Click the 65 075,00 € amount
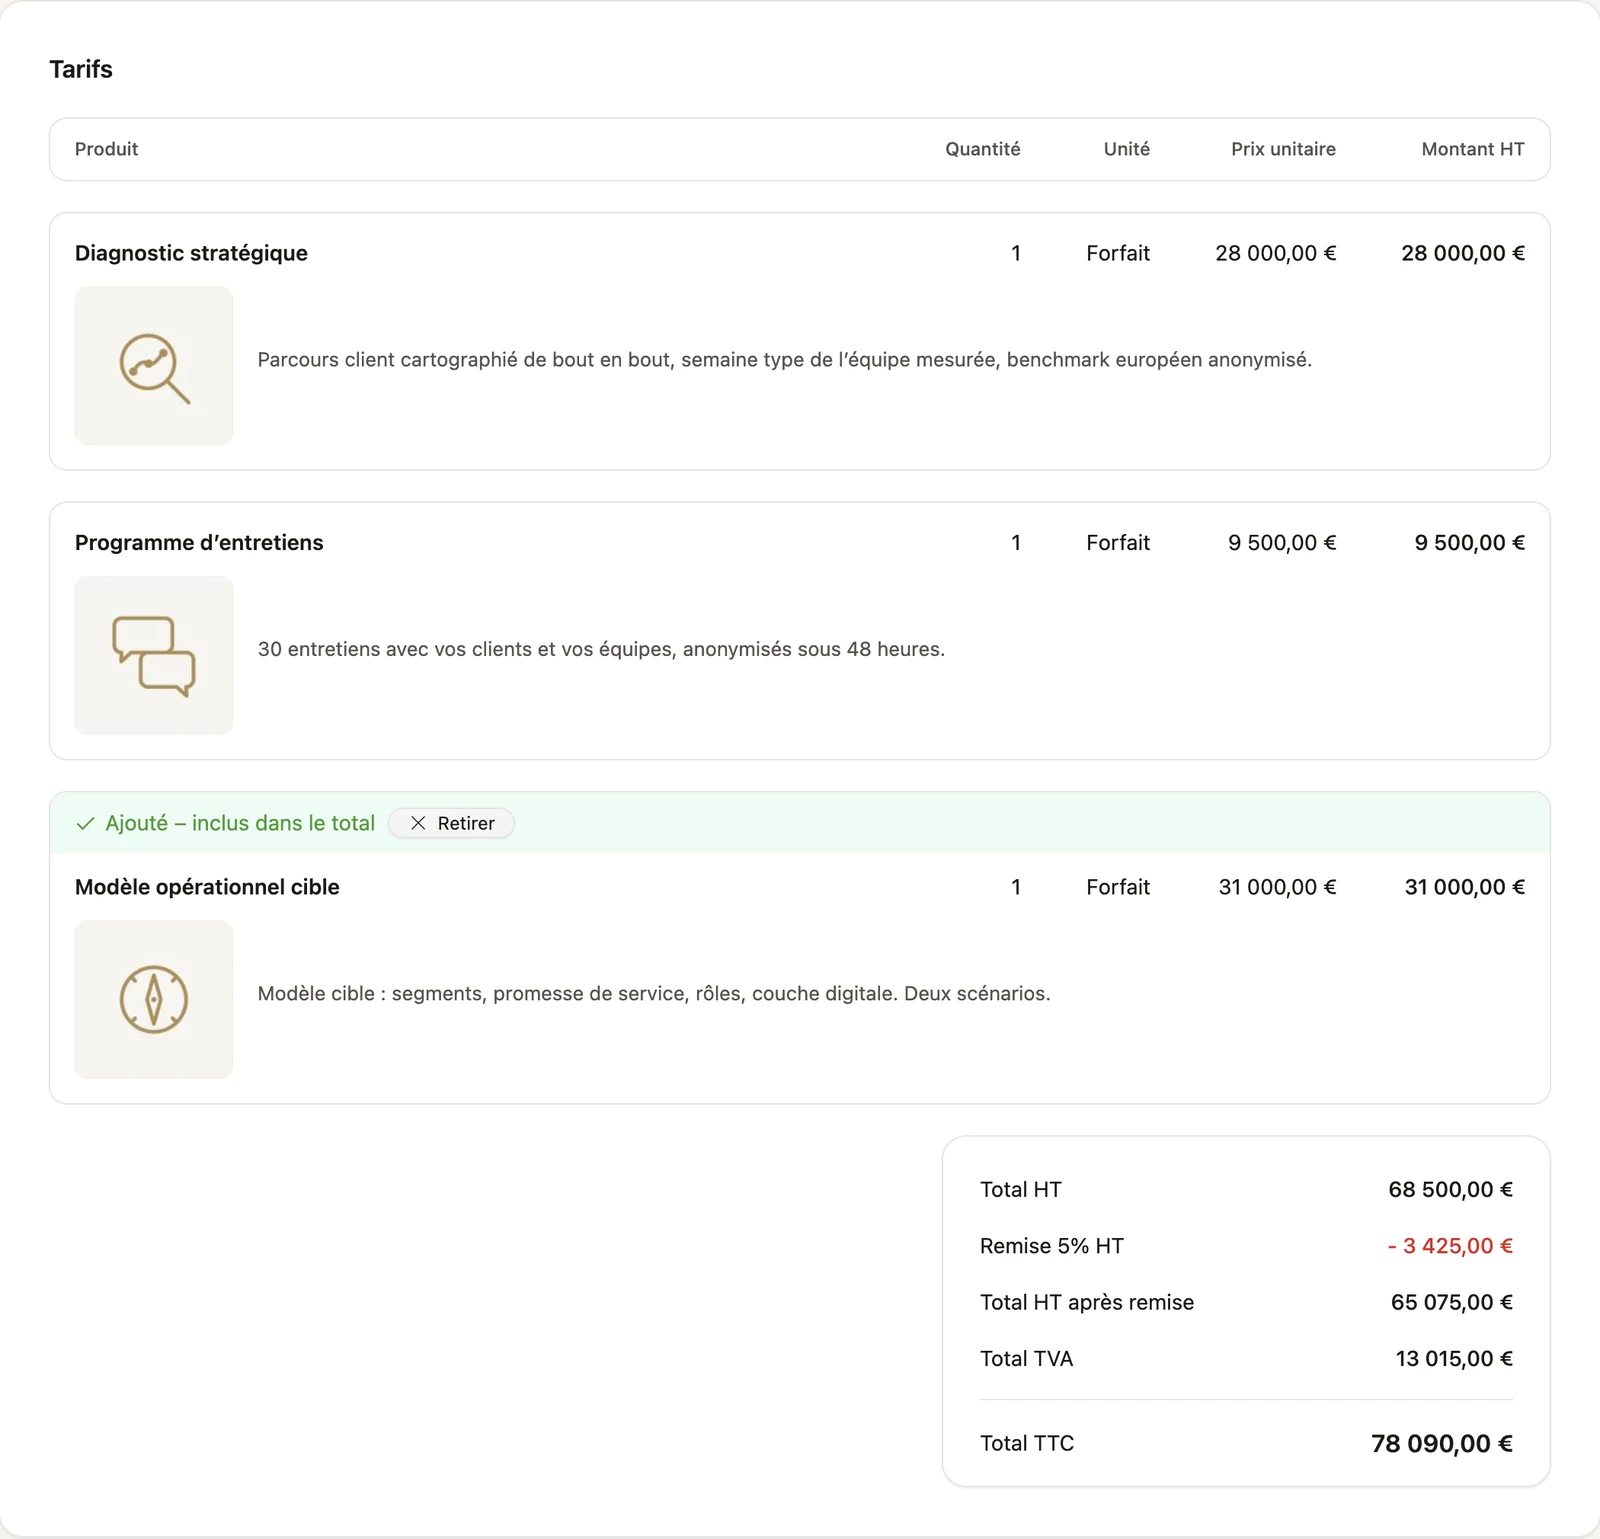The width and height of the screenshot is (1600, 1539). (1451, 1302)
